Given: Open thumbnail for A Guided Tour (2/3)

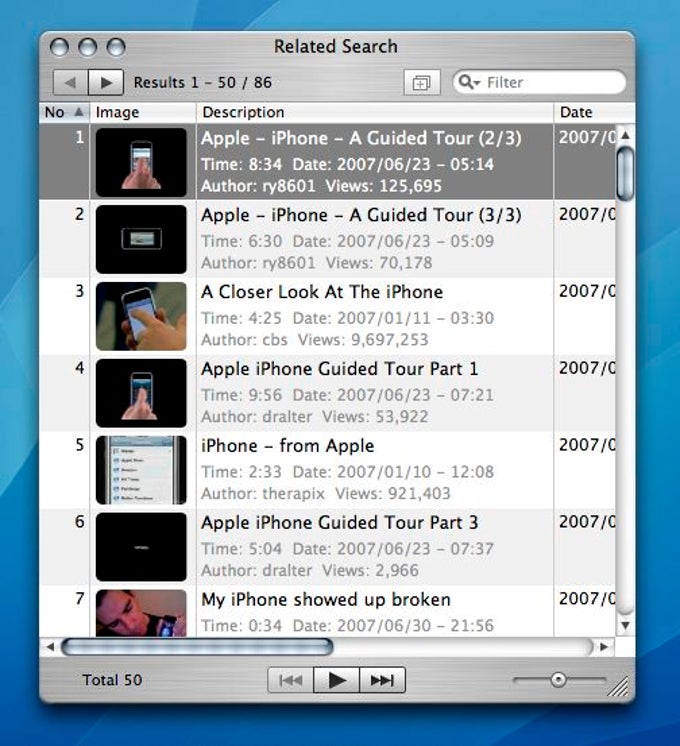Looking at the screenshot, I should (141, 162).
